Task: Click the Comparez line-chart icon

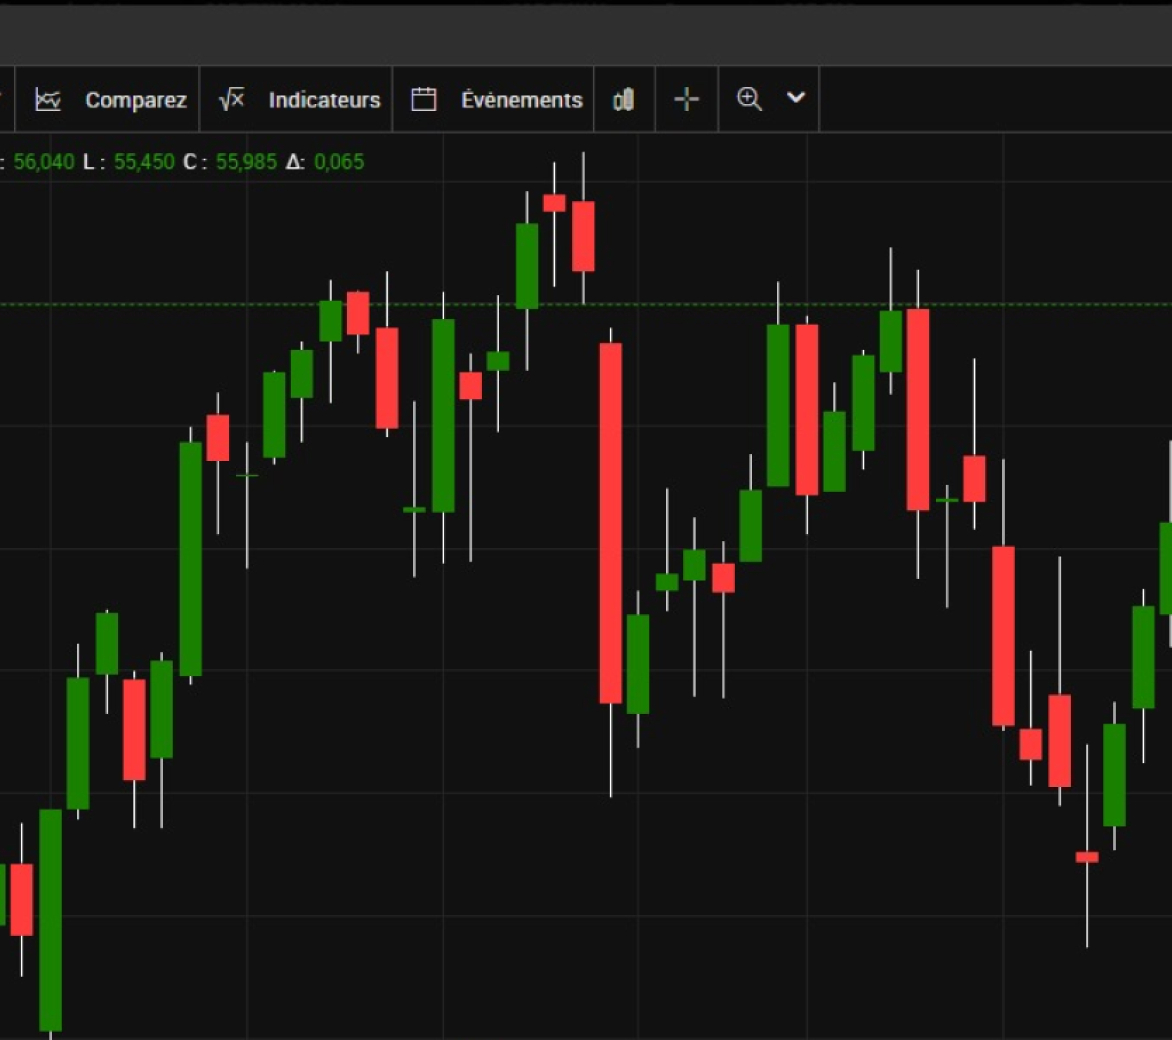Action: [48, 100]
